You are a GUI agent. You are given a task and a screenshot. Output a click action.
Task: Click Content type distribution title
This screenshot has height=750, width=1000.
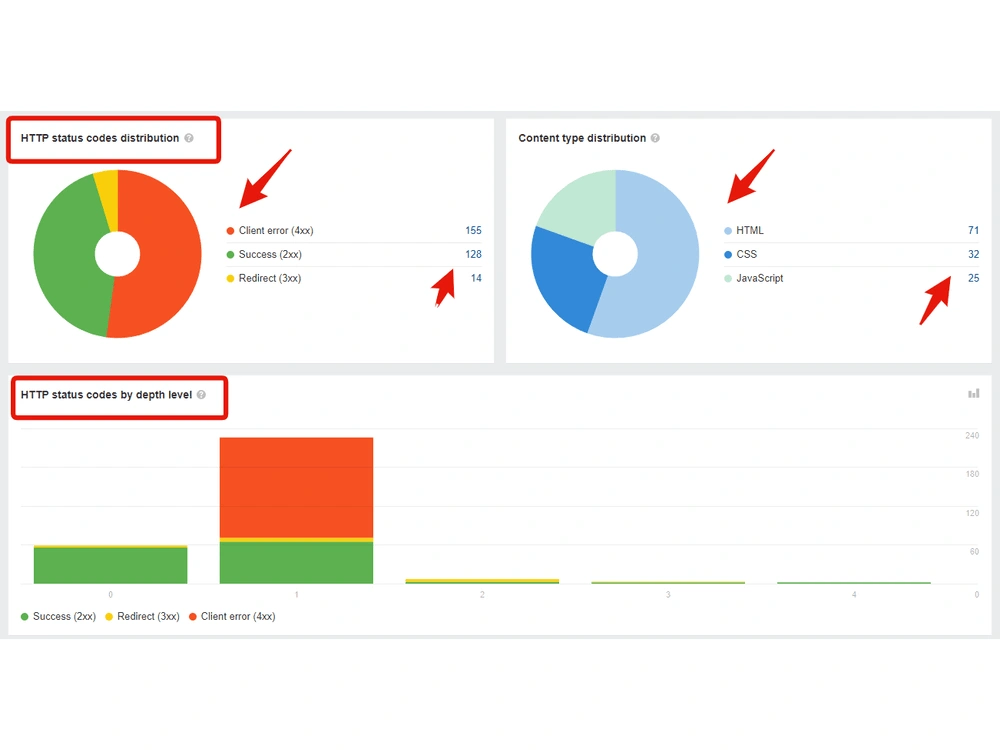pos(582,138)
